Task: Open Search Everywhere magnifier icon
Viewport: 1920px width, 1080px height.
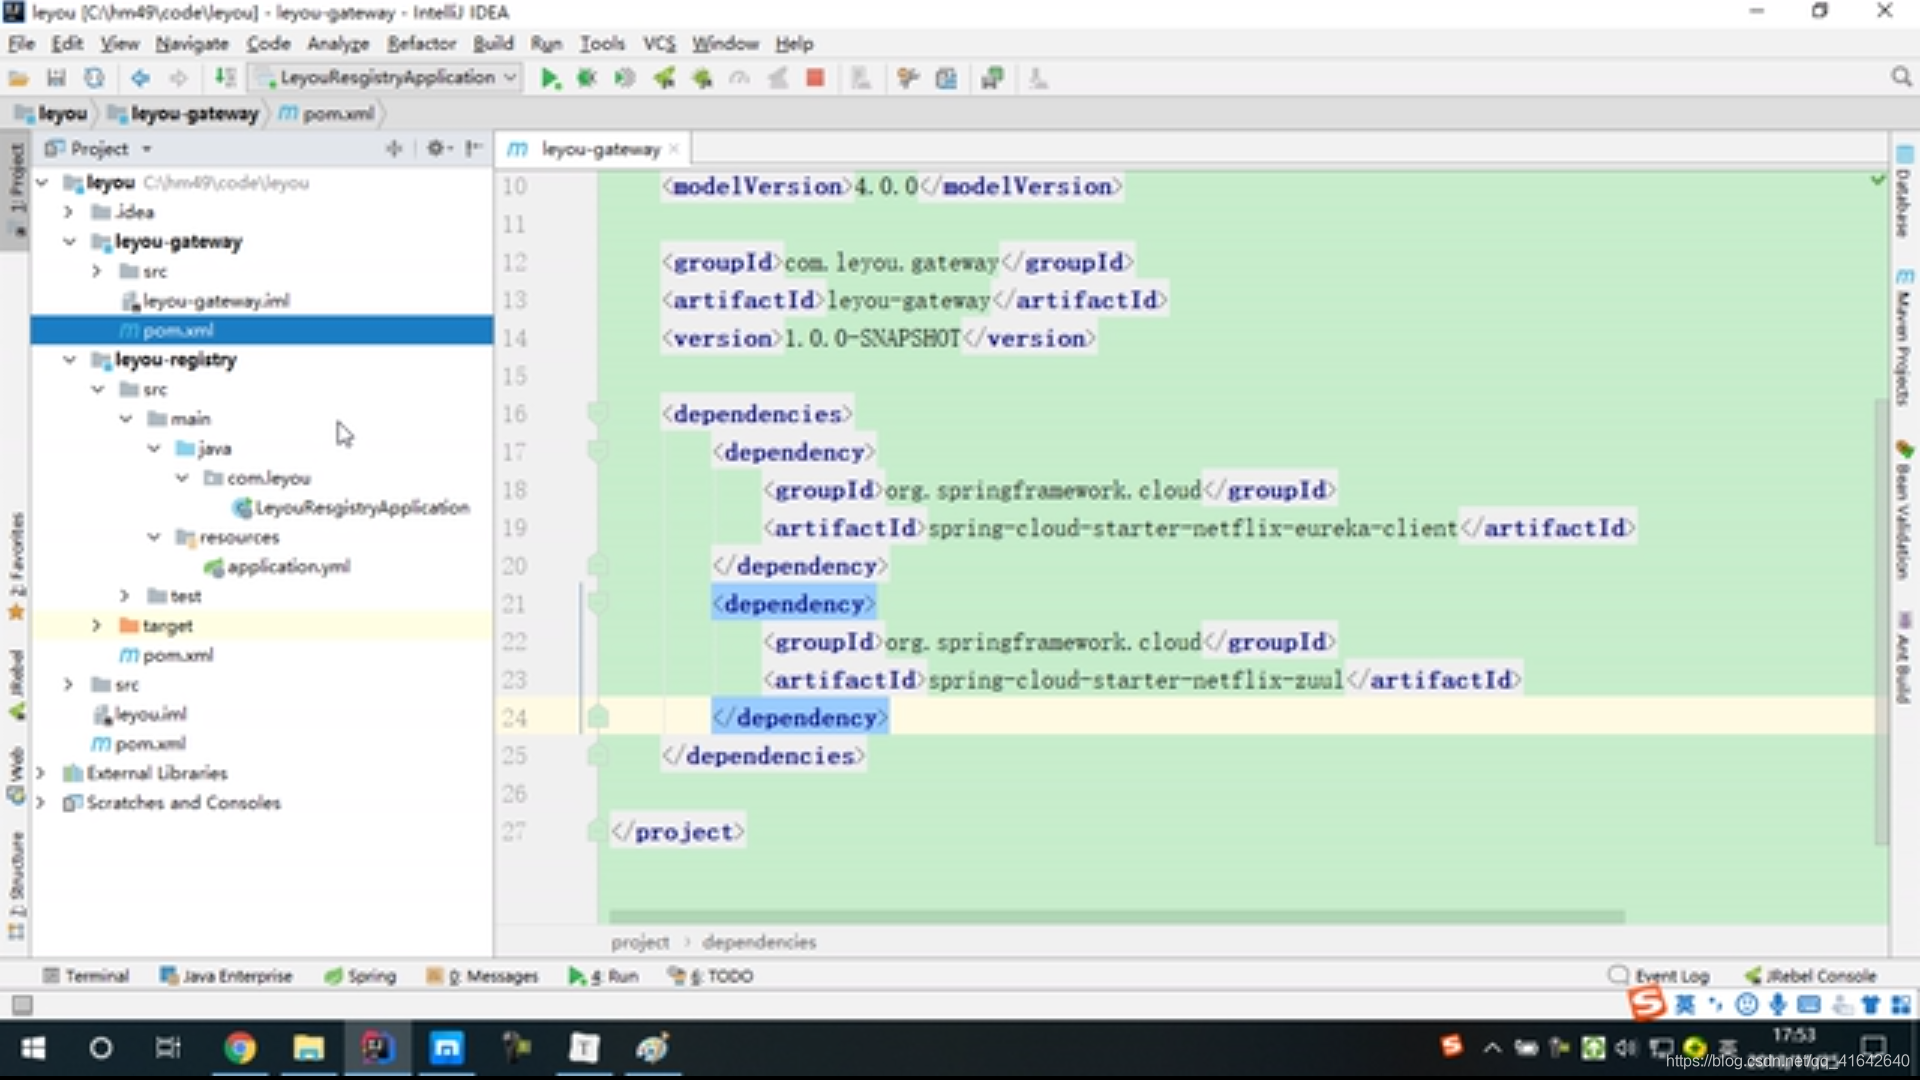Action: coord(1901,77)
